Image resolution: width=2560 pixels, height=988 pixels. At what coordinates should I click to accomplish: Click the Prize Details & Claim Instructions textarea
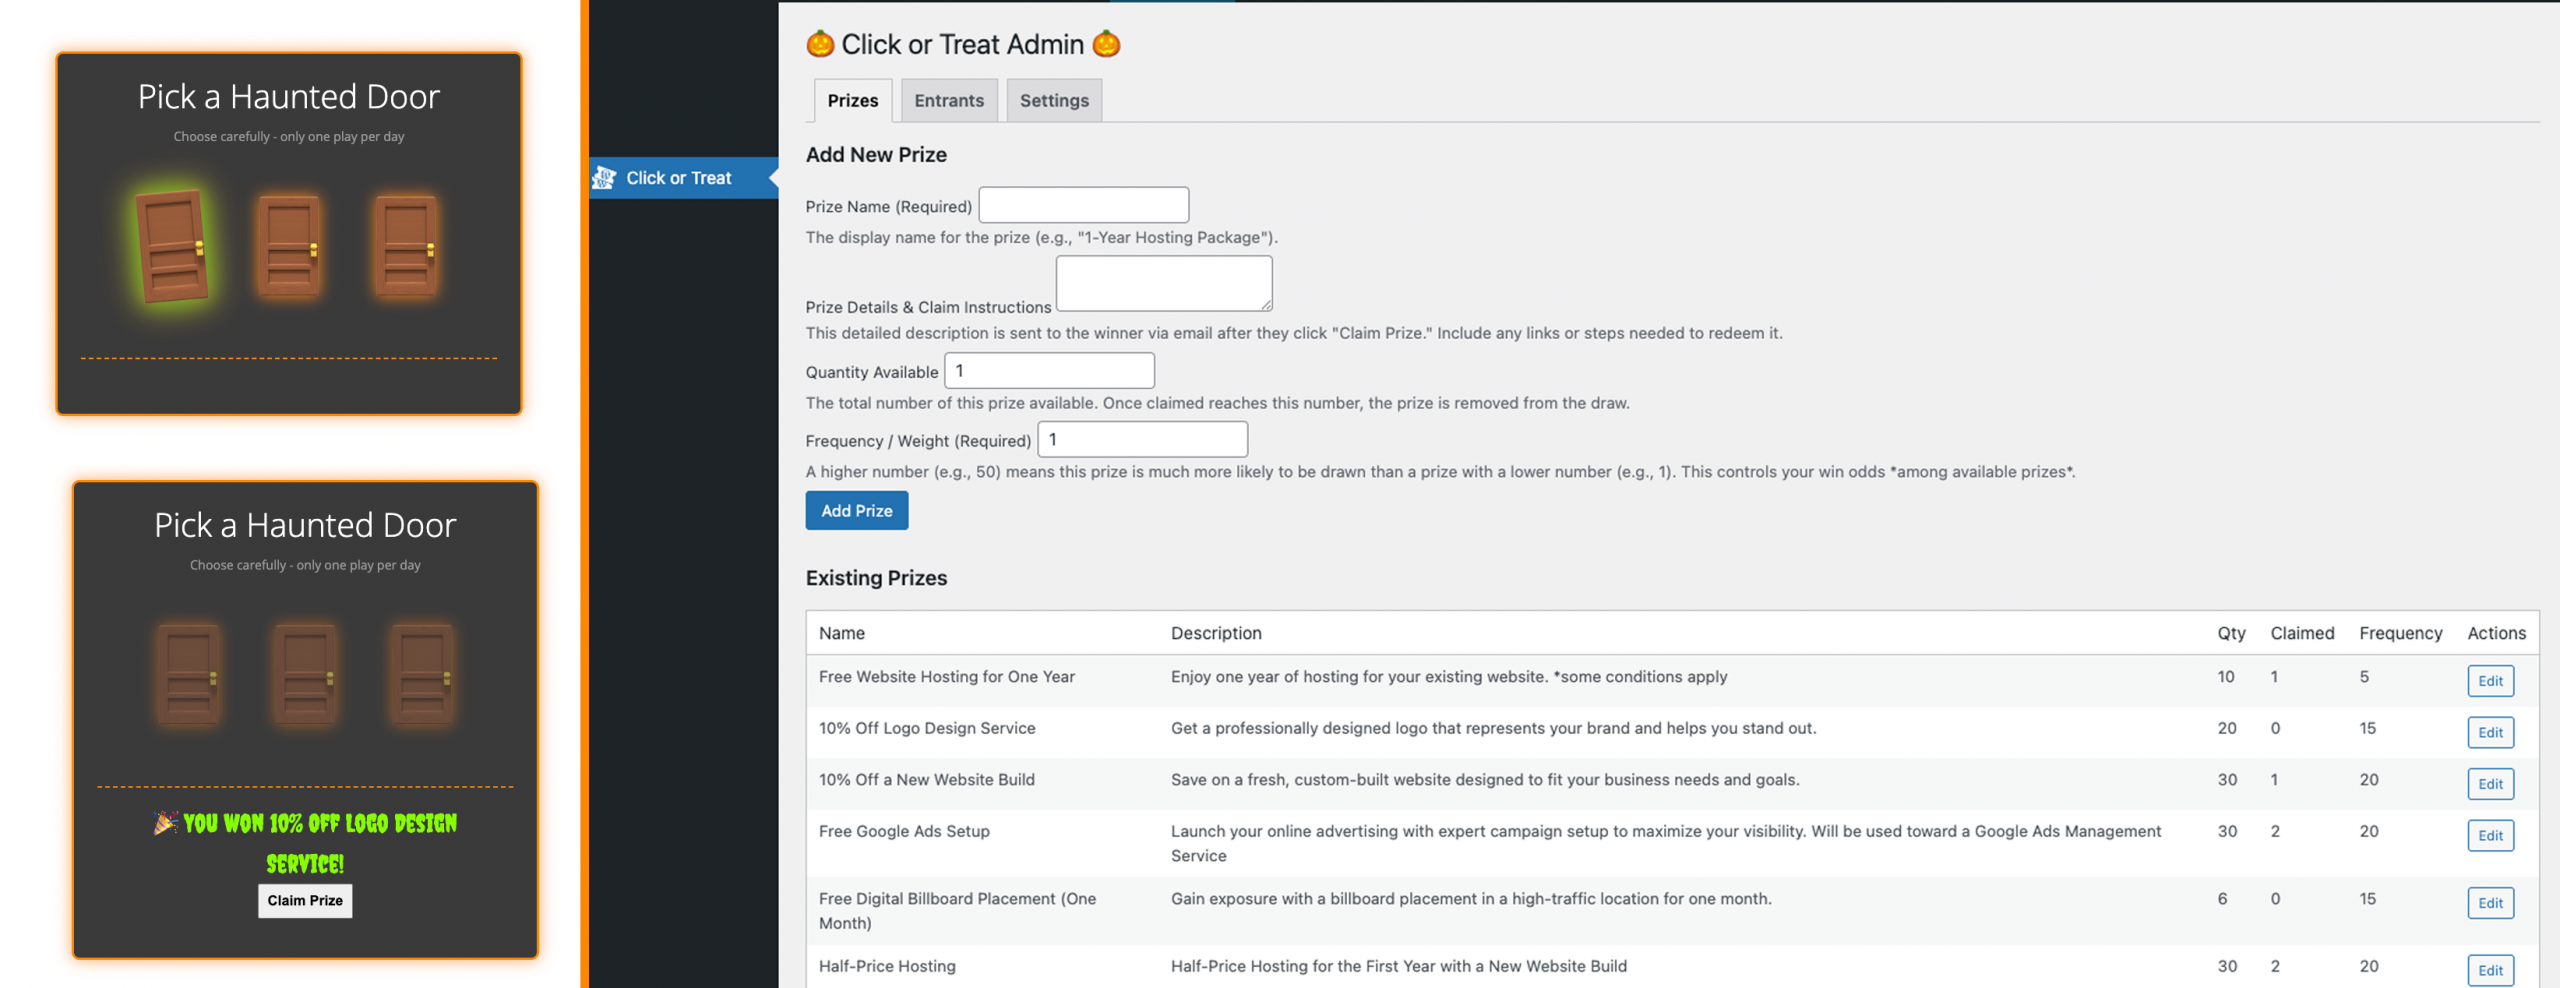[1163, 283]
